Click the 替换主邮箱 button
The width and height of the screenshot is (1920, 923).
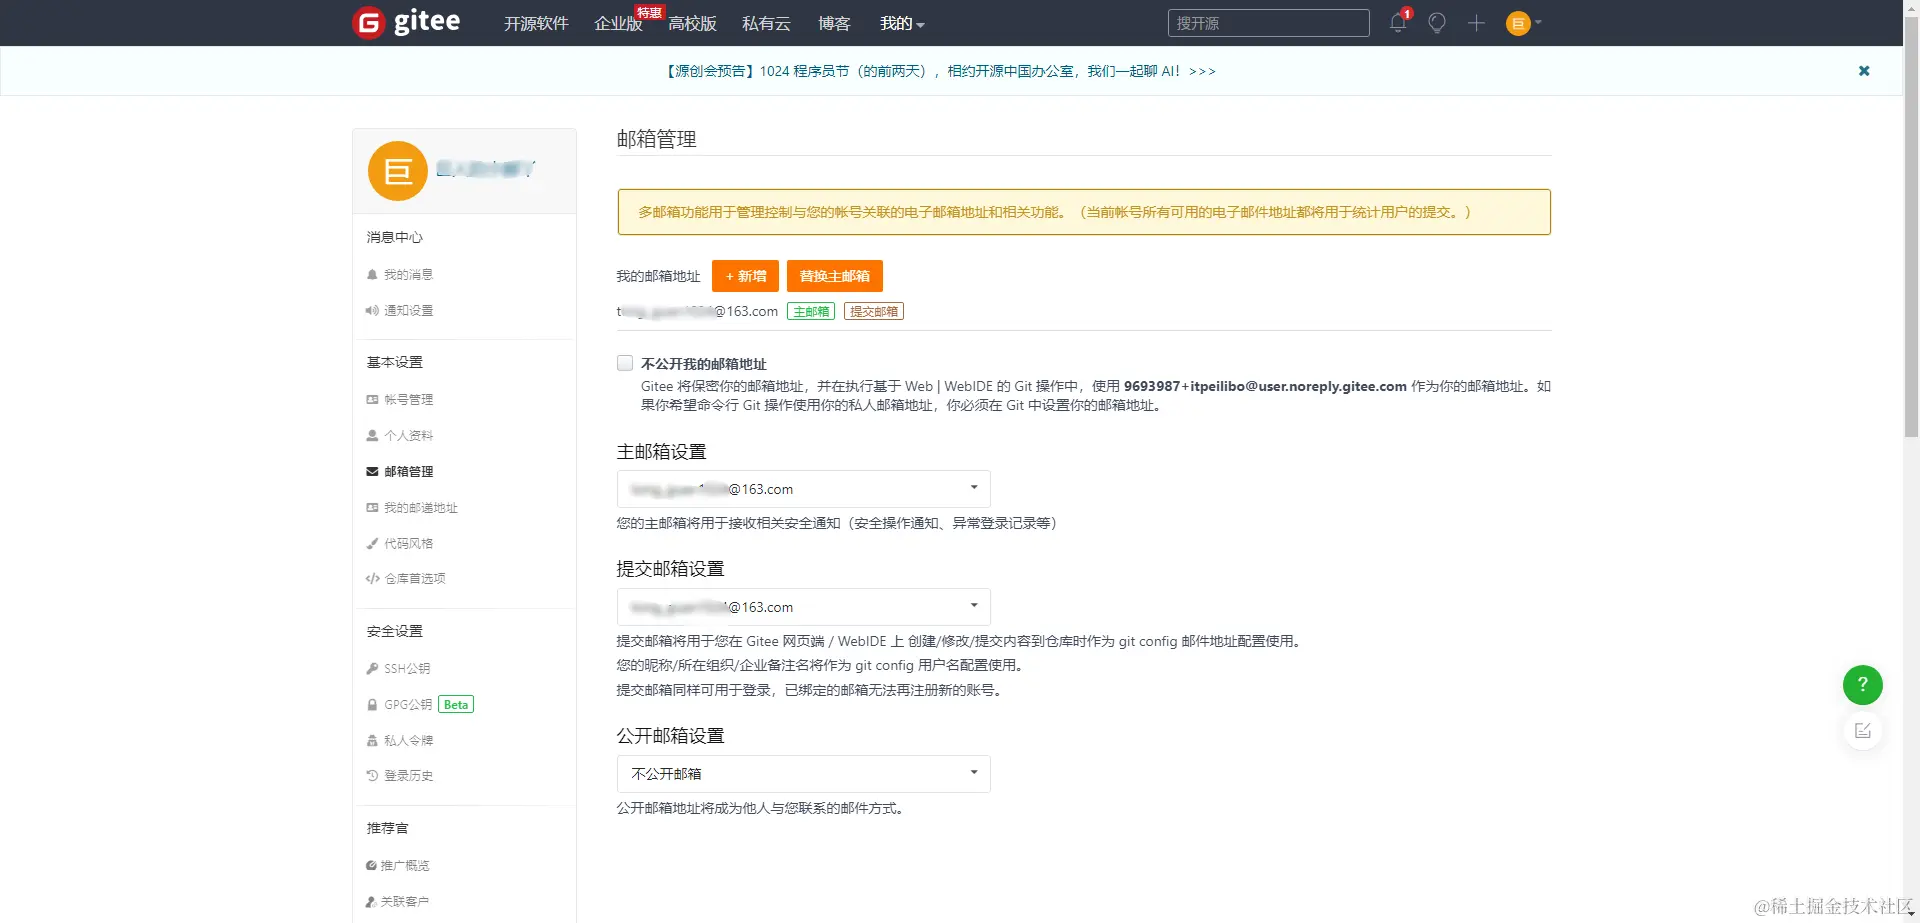(x=834, y=276)
